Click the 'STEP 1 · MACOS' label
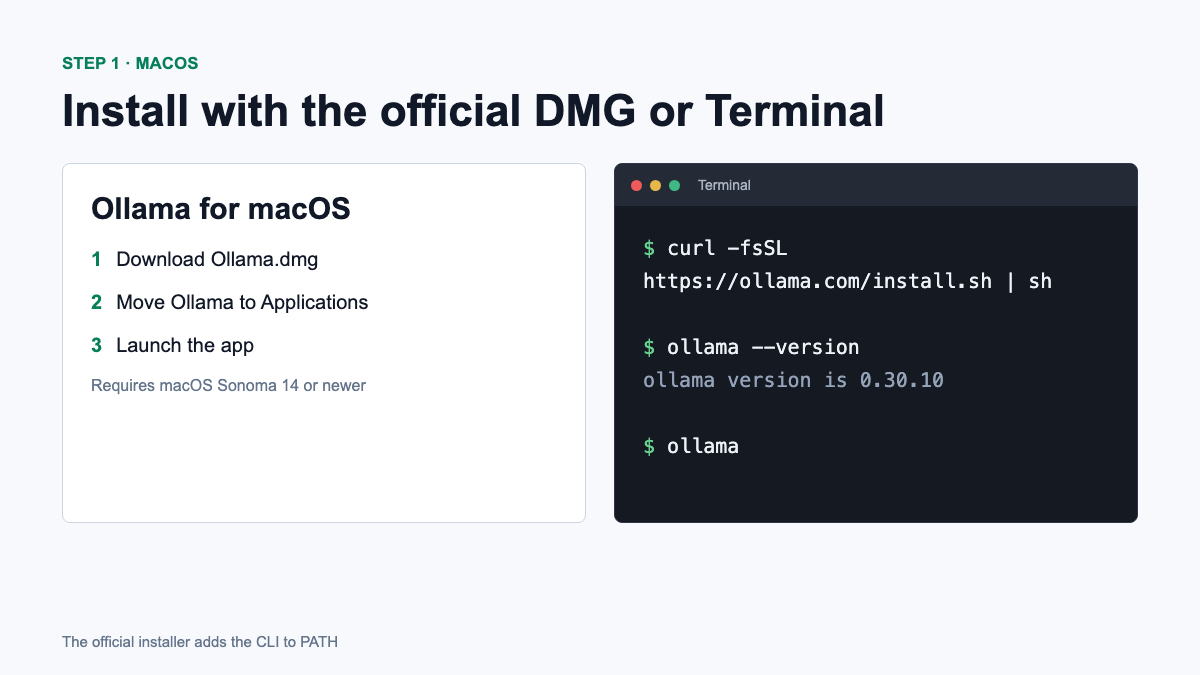This screenshot has height=675, width=1200. (130, 63)
